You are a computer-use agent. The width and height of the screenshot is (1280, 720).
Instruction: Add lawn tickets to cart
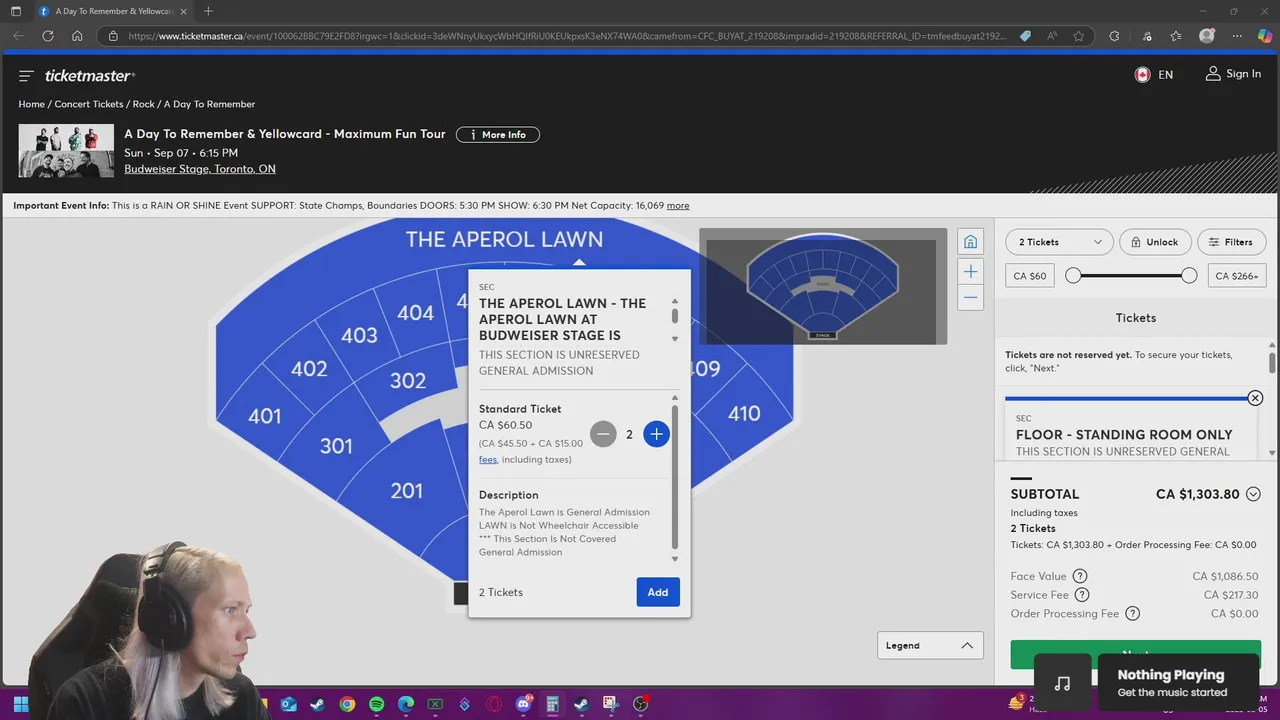click(658, 592)
